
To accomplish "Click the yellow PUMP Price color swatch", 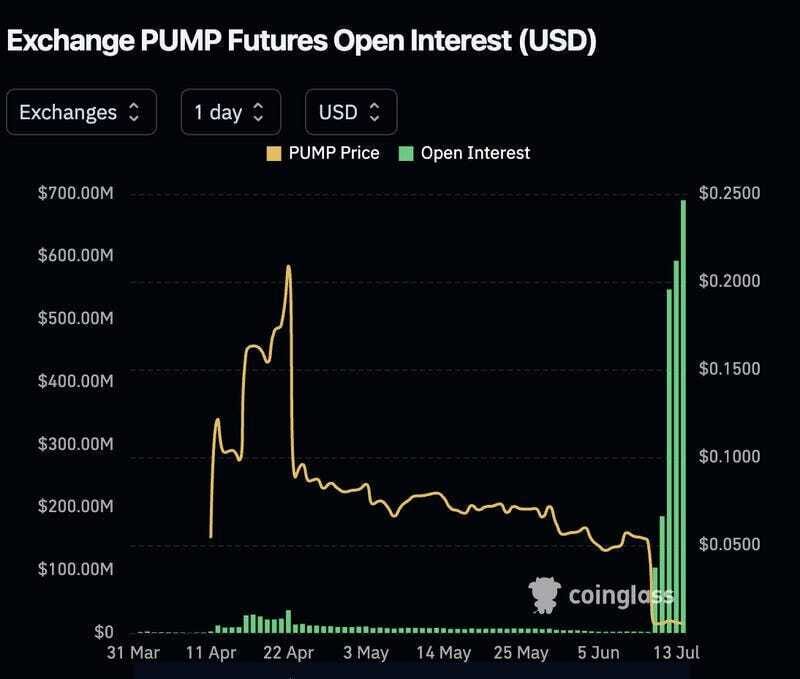I will click(x=274, y=154).
